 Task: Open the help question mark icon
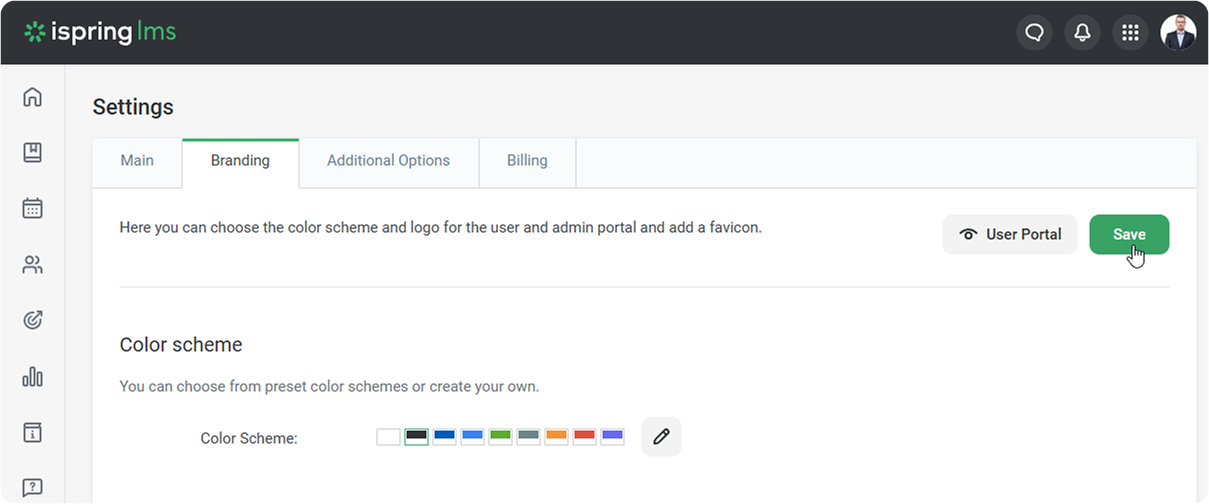[x=32, y=488]
